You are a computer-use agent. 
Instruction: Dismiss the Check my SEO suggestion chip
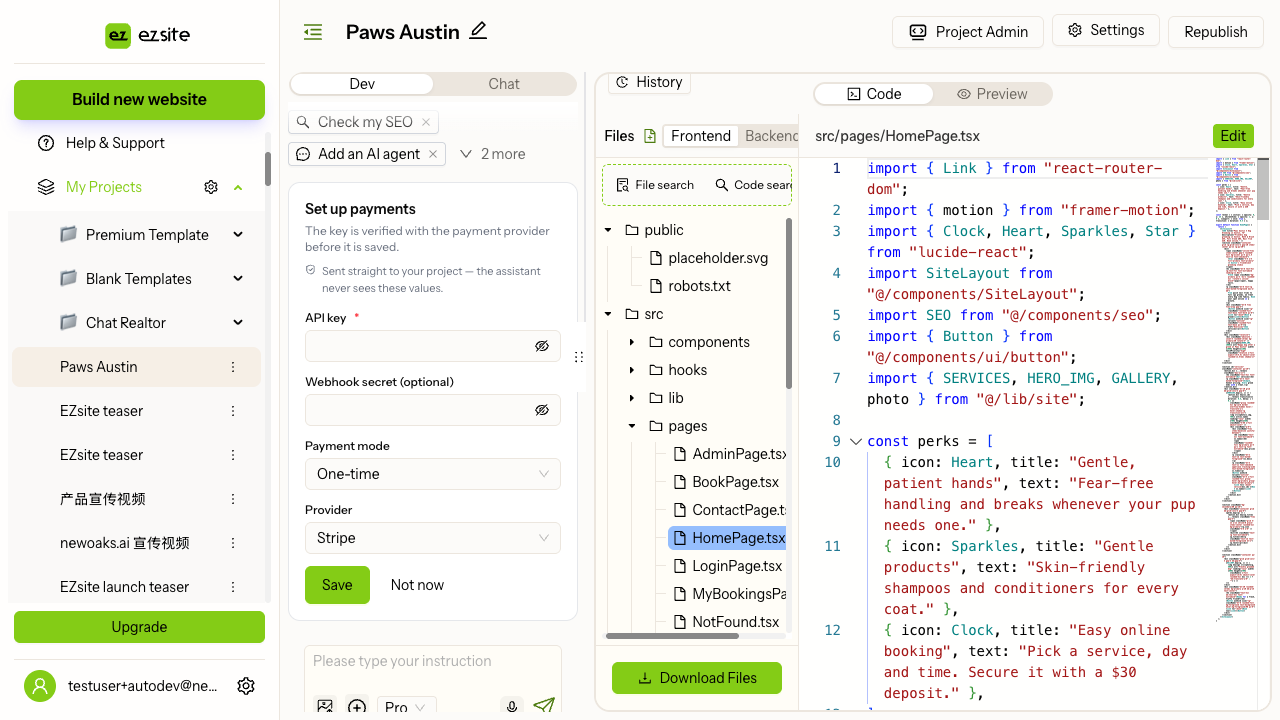426,122
